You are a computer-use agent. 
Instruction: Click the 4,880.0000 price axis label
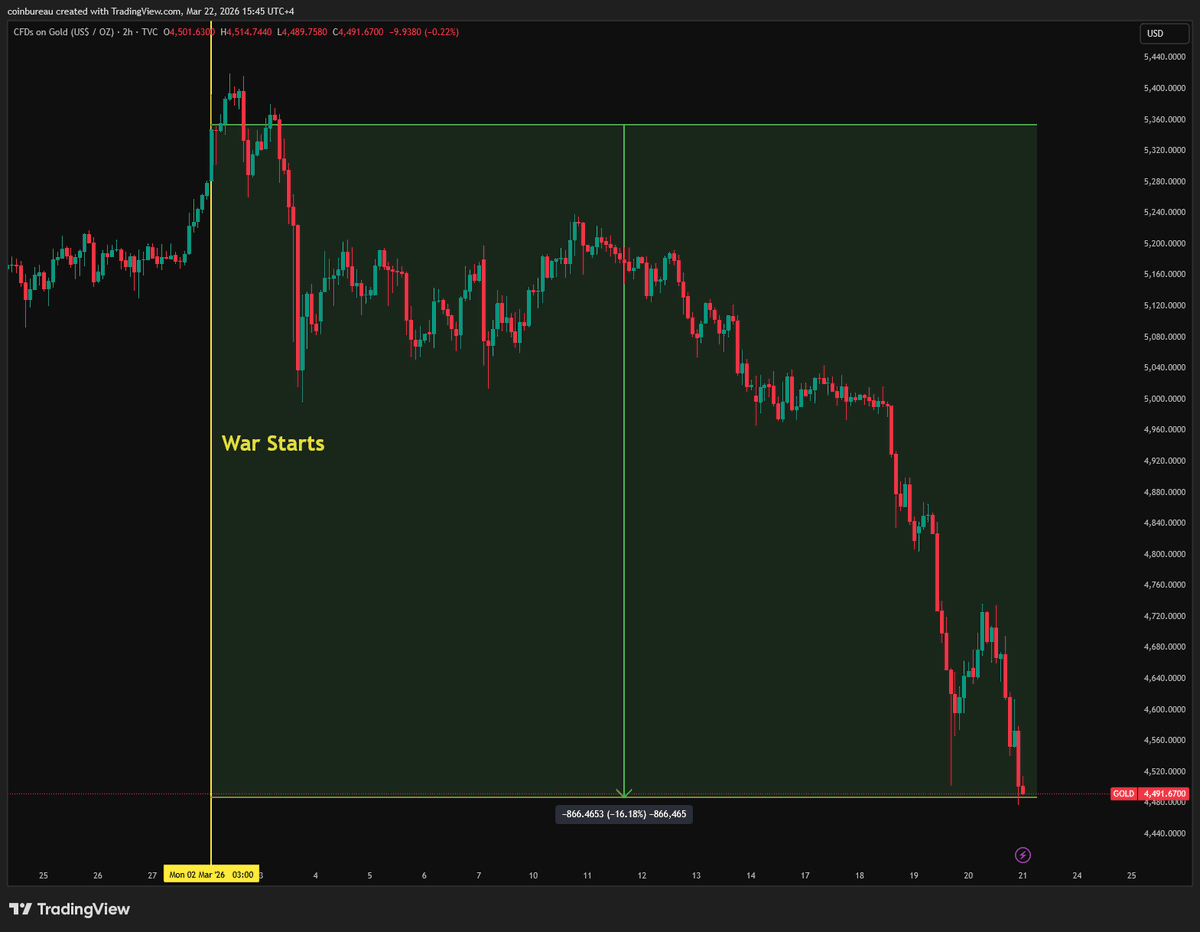coord(1165,491)
